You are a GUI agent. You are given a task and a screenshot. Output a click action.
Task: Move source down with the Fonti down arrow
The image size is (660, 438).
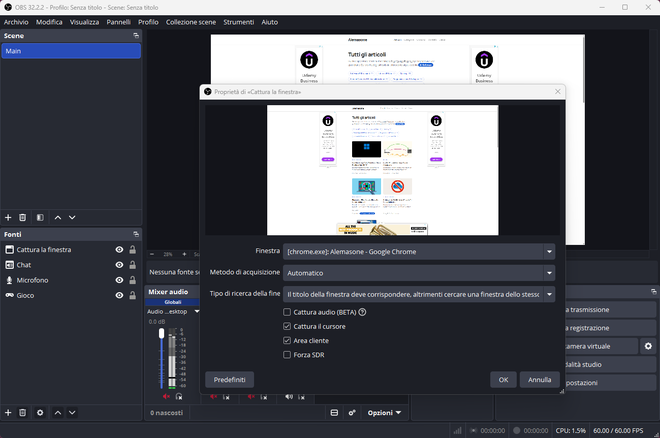click(72, 413)
